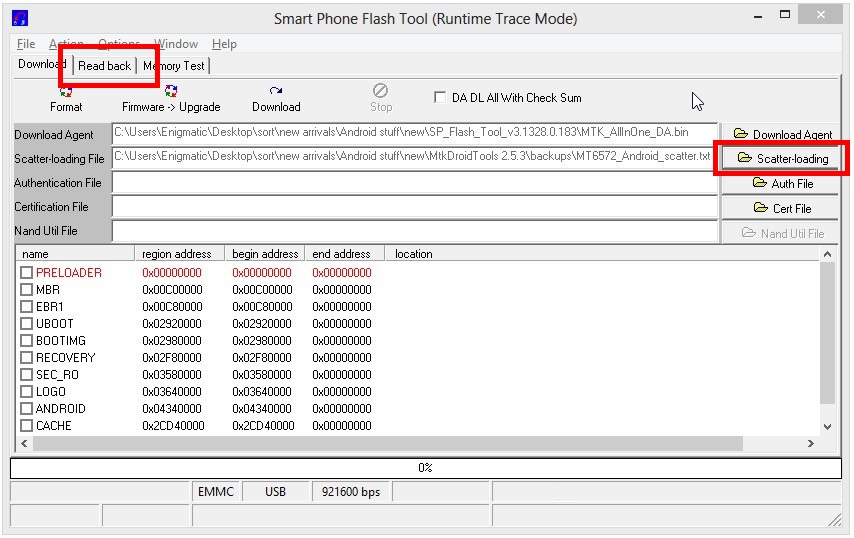Viewport: 854px width, 538px height.
Task: Click the Smart Phone Flash Tool title icon
Action: (x=20, y=19)
